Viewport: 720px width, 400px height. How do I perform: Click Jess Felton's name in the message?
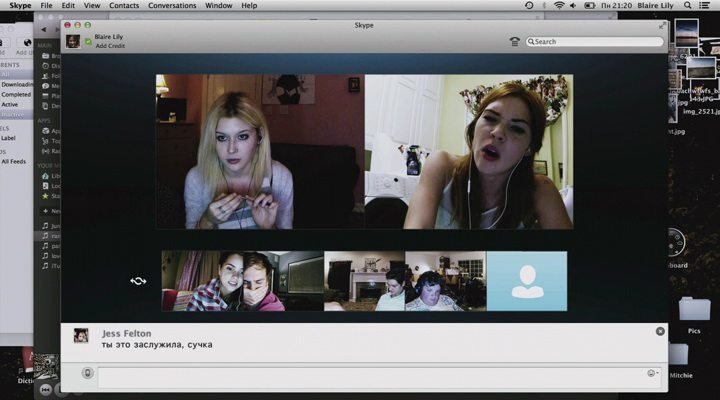(128, 333)
